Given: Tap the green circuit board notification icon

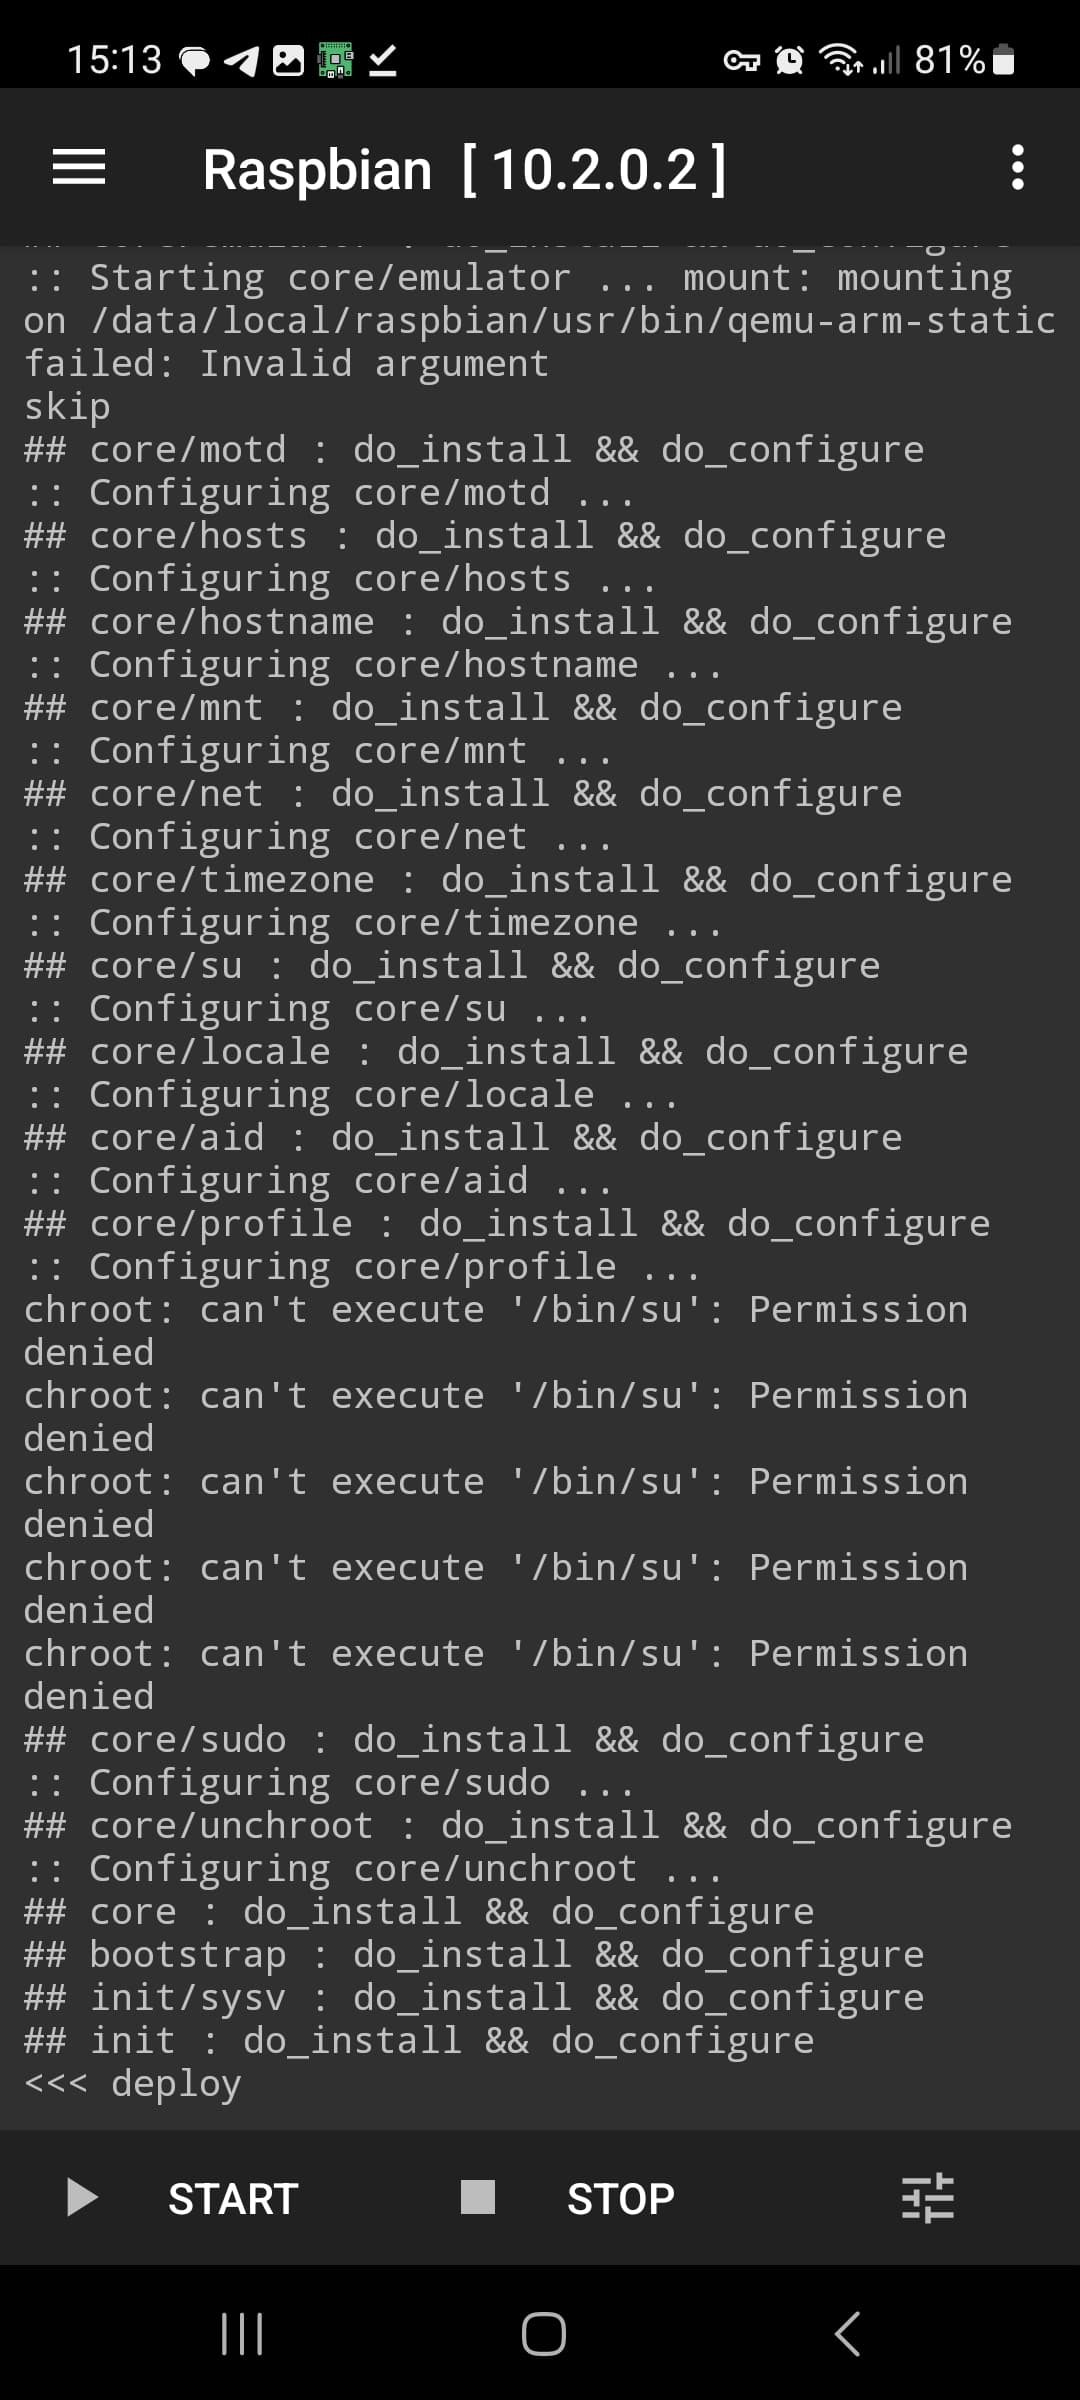Looking at the screenshot, I should coord(335,60).
